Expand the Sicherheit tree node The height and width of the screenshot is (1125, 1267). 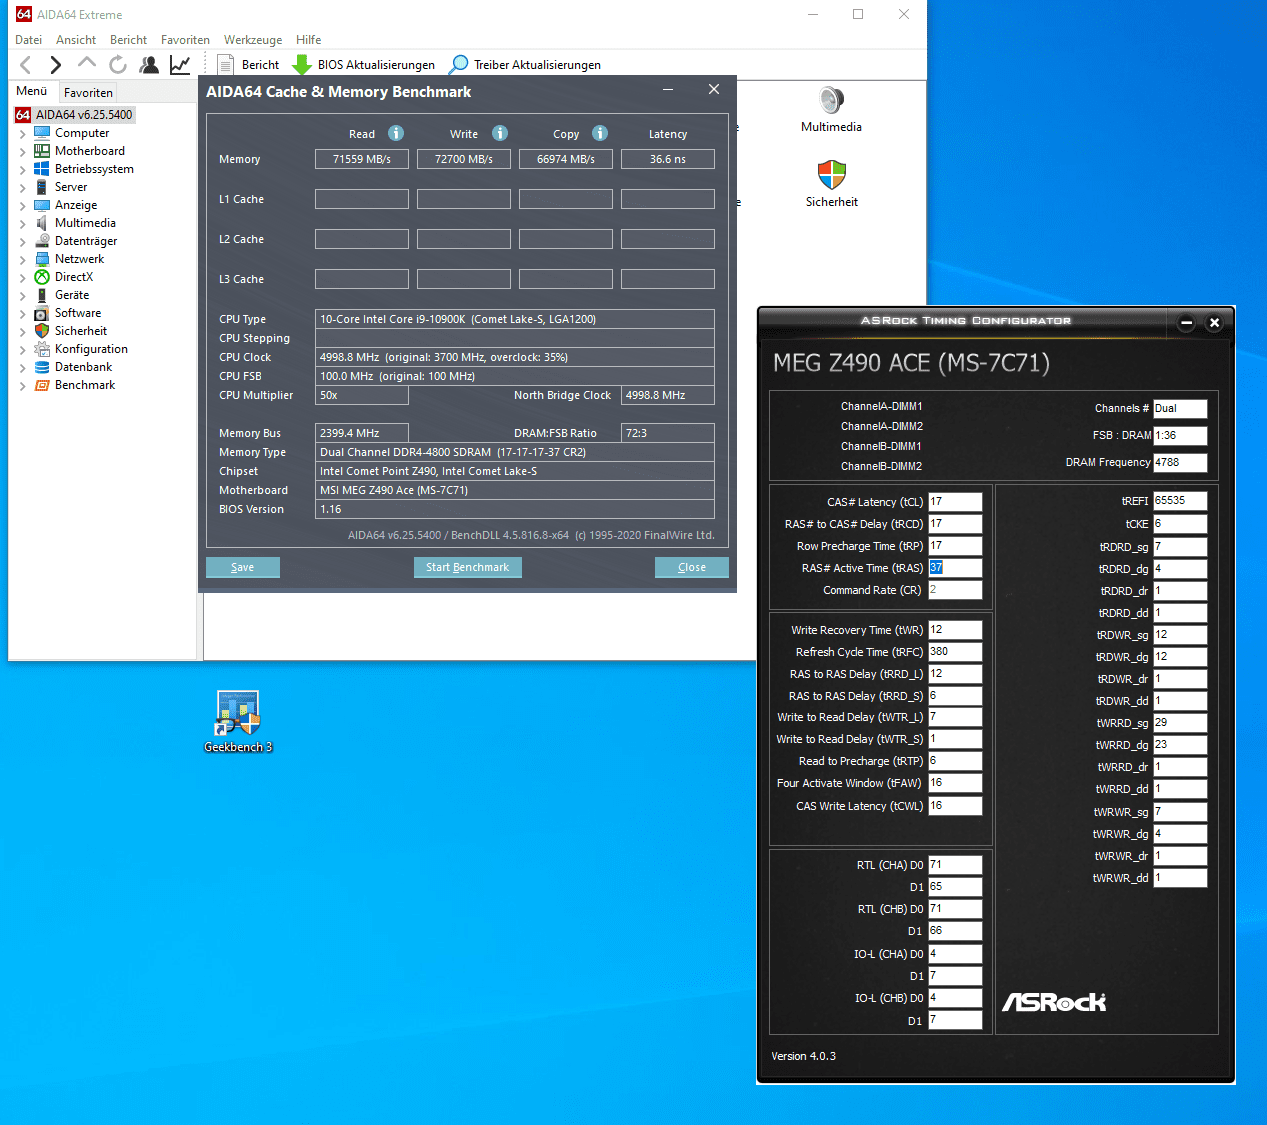22,331
